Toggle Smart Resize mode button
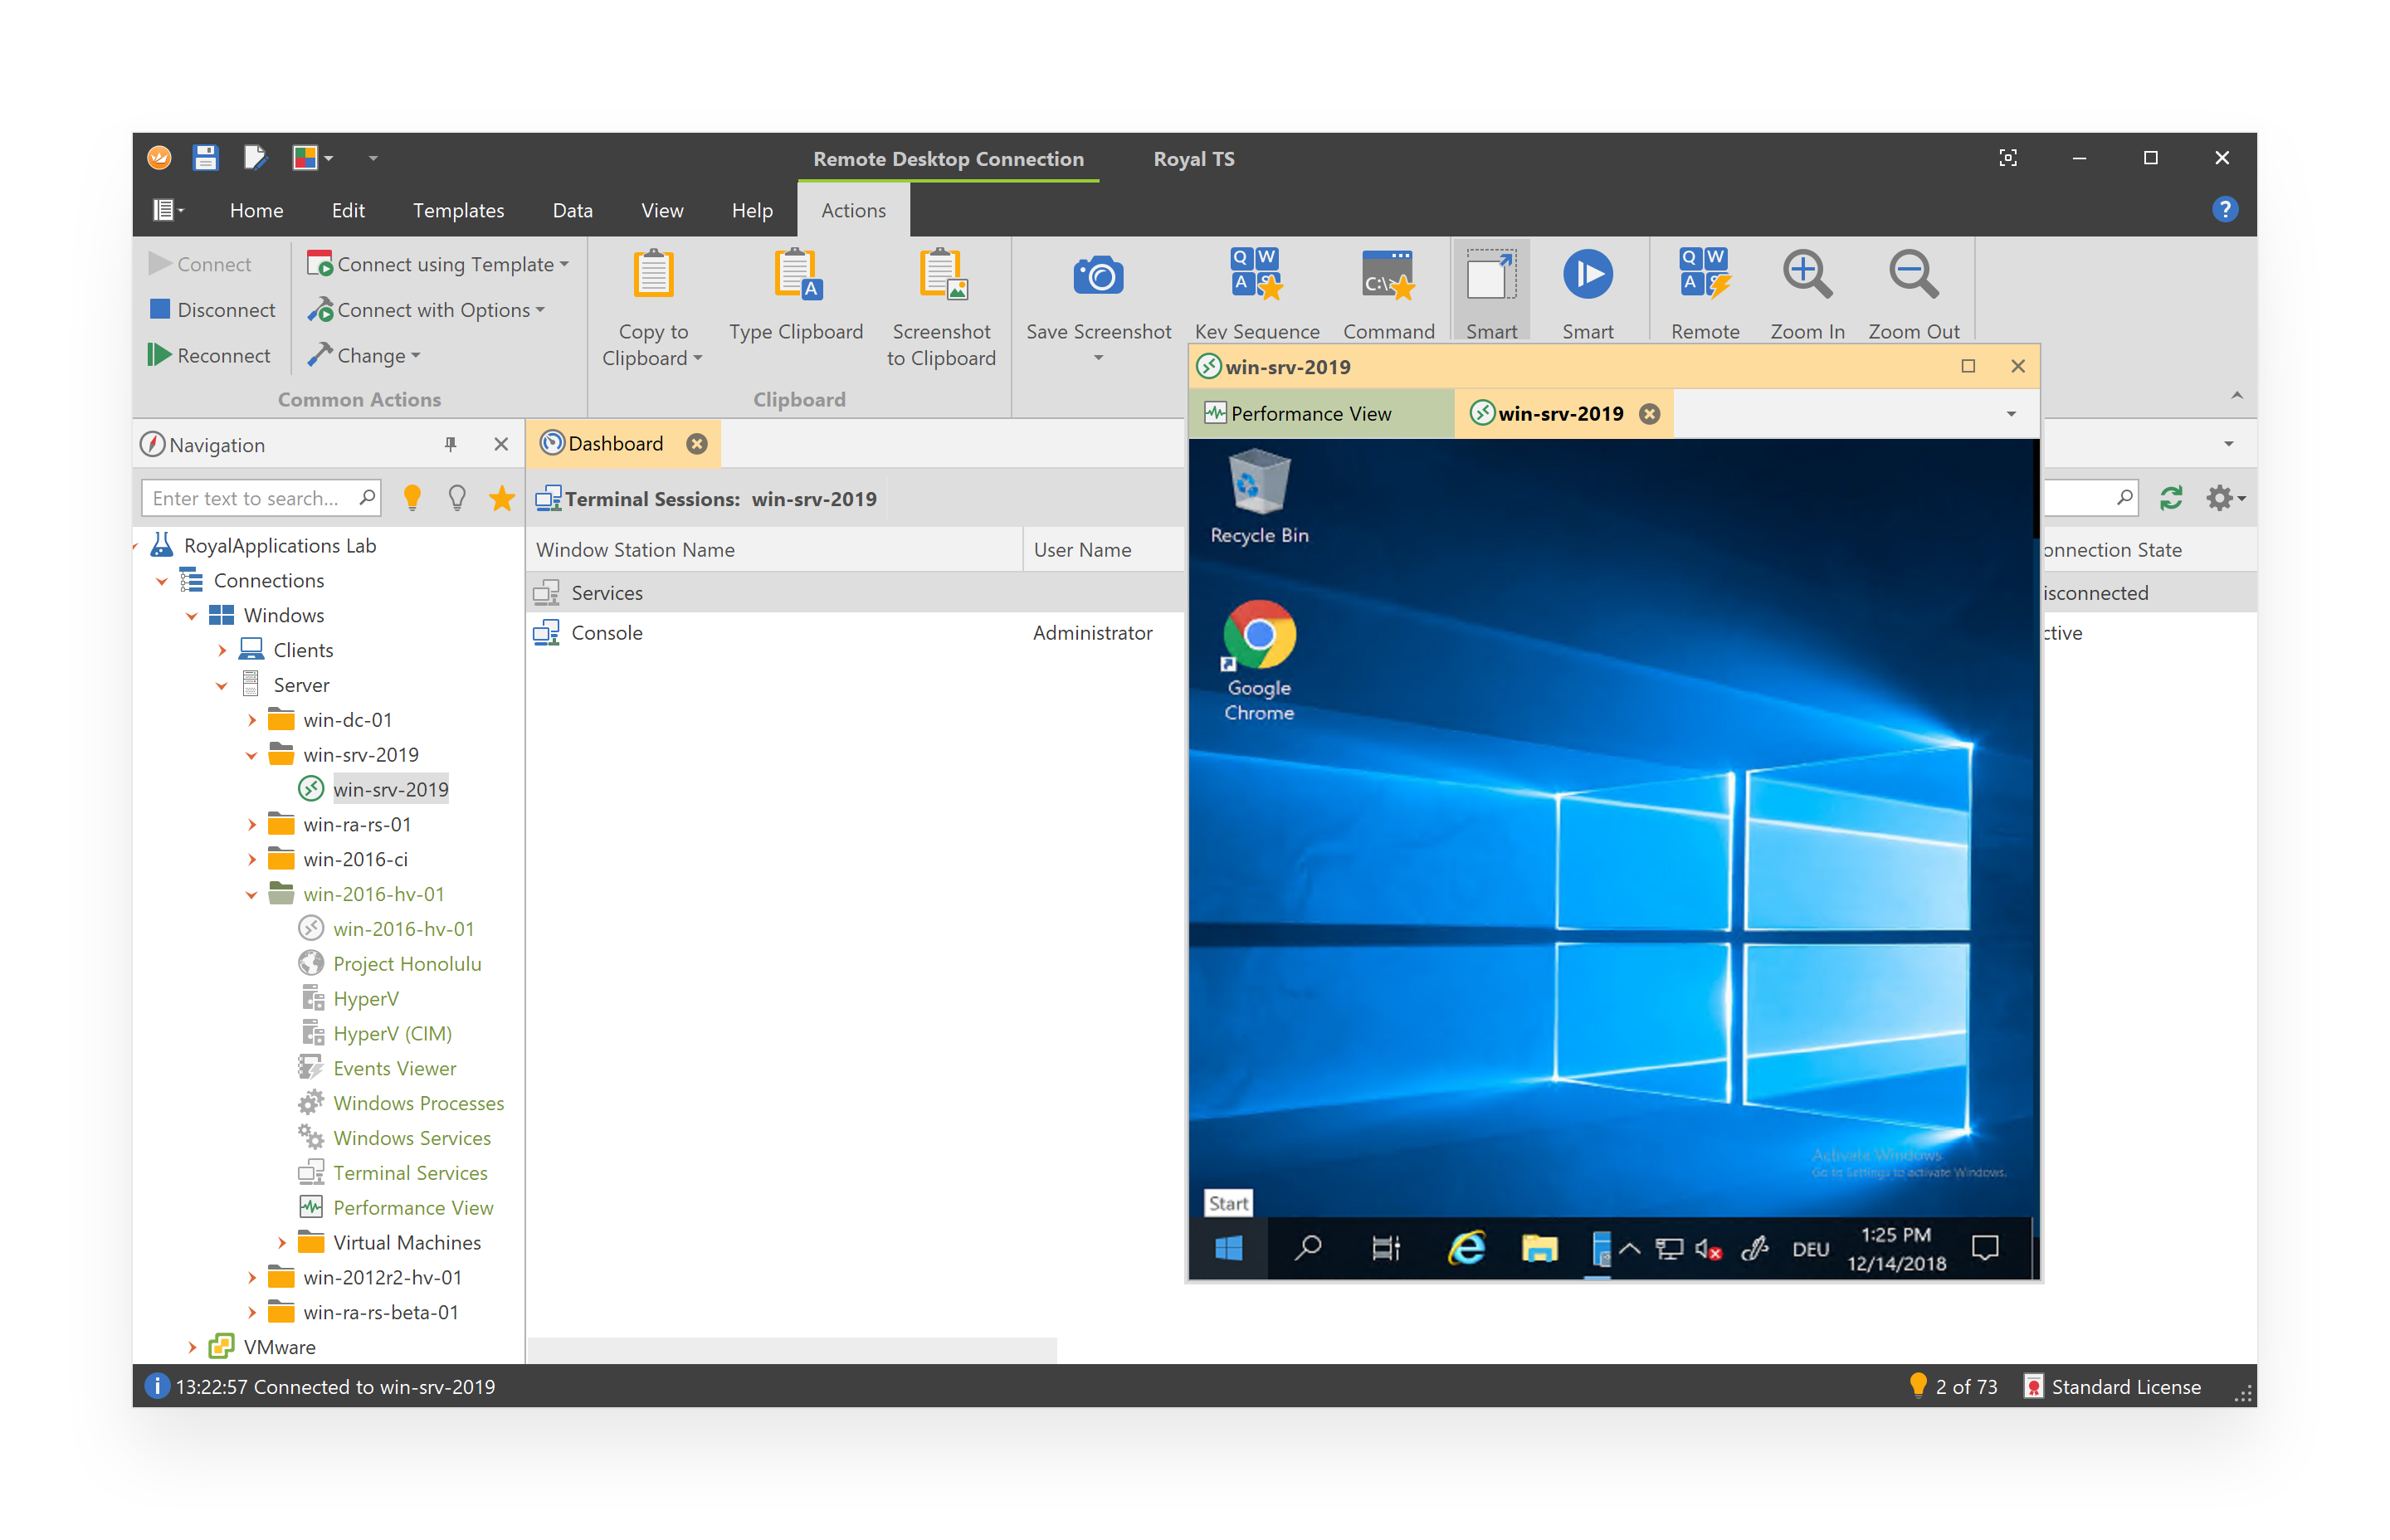The width and height of the screenshot is (2390, 1540). click(x=1491, y=290)
